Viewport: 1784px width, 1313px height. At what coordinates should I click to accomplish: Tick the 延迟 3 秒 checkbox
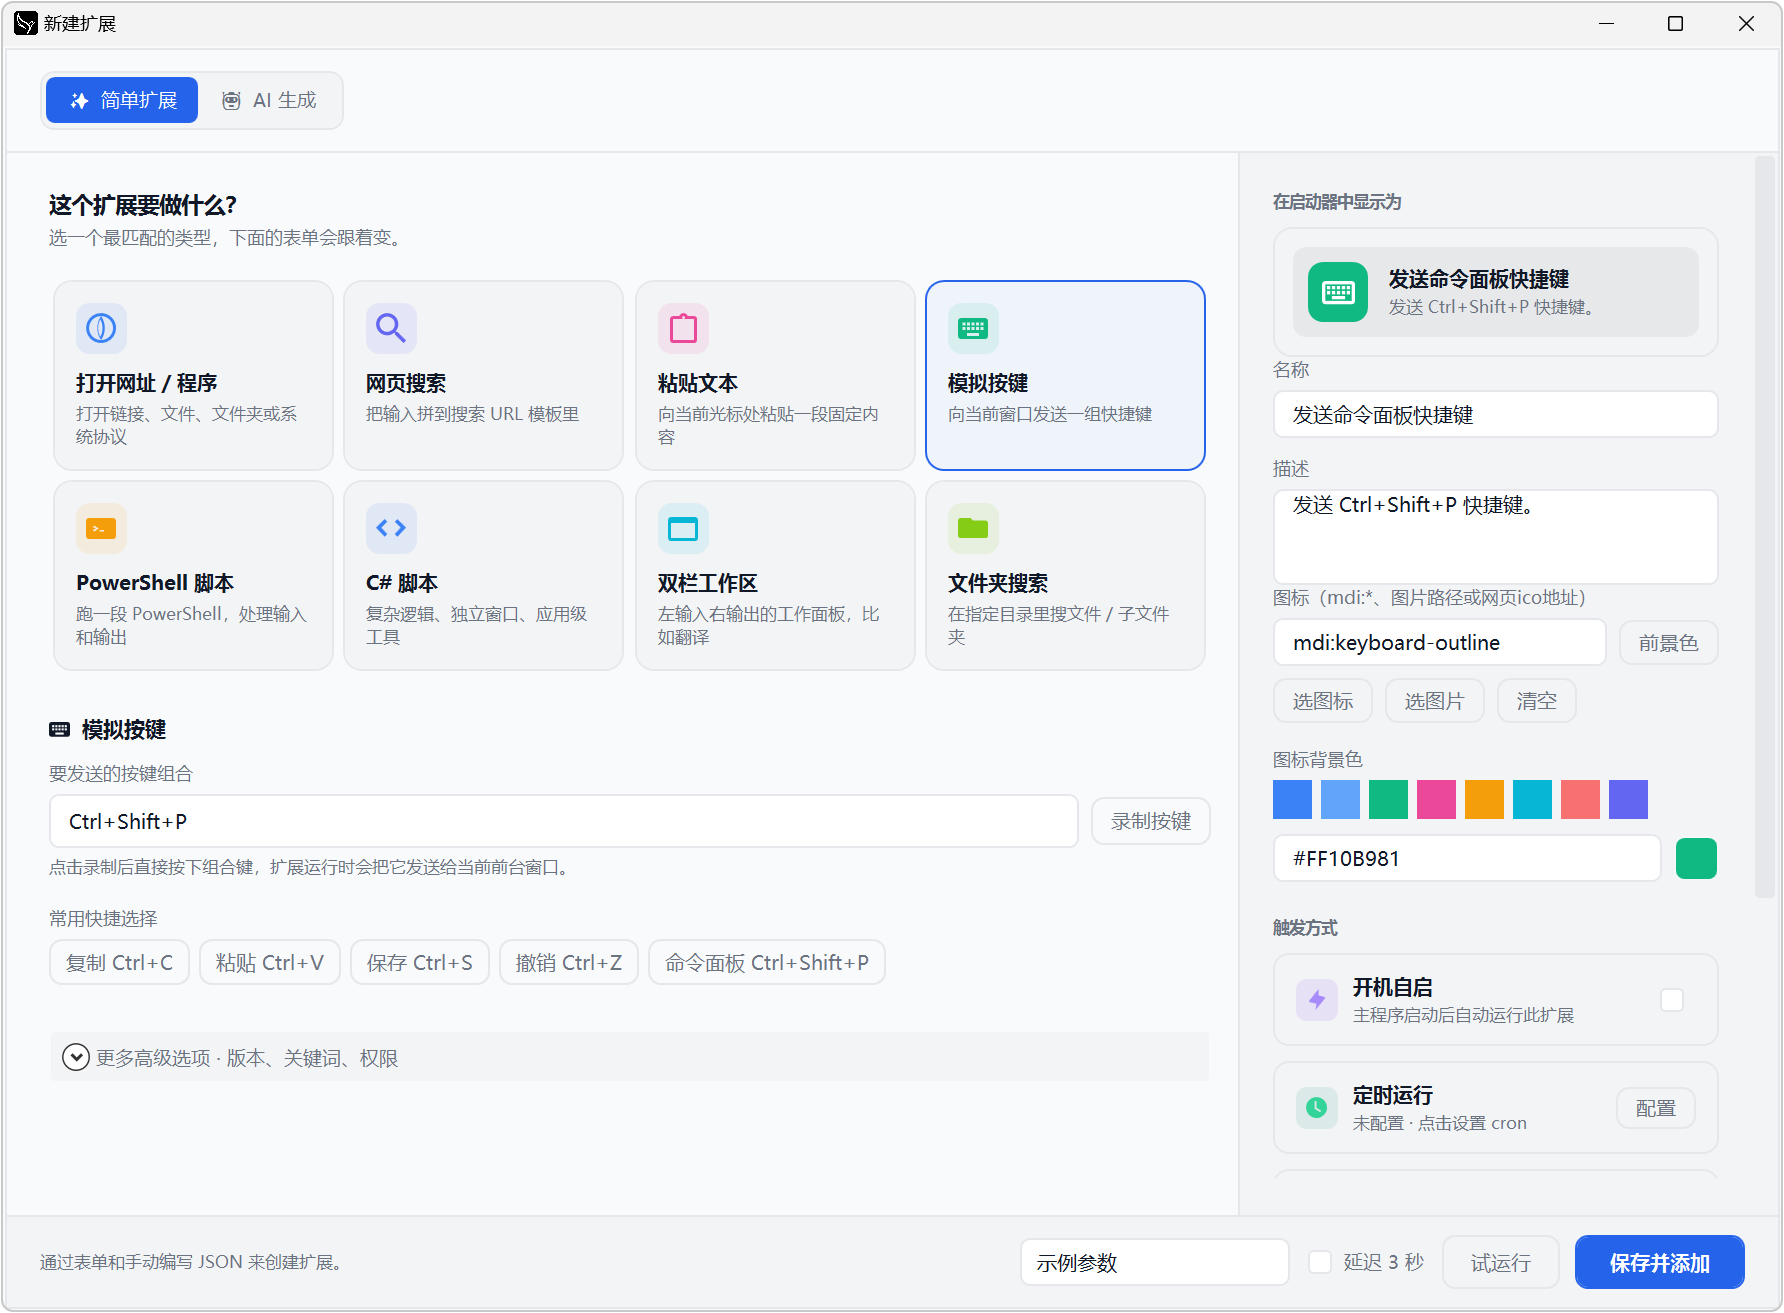tap(1320, 1262)
